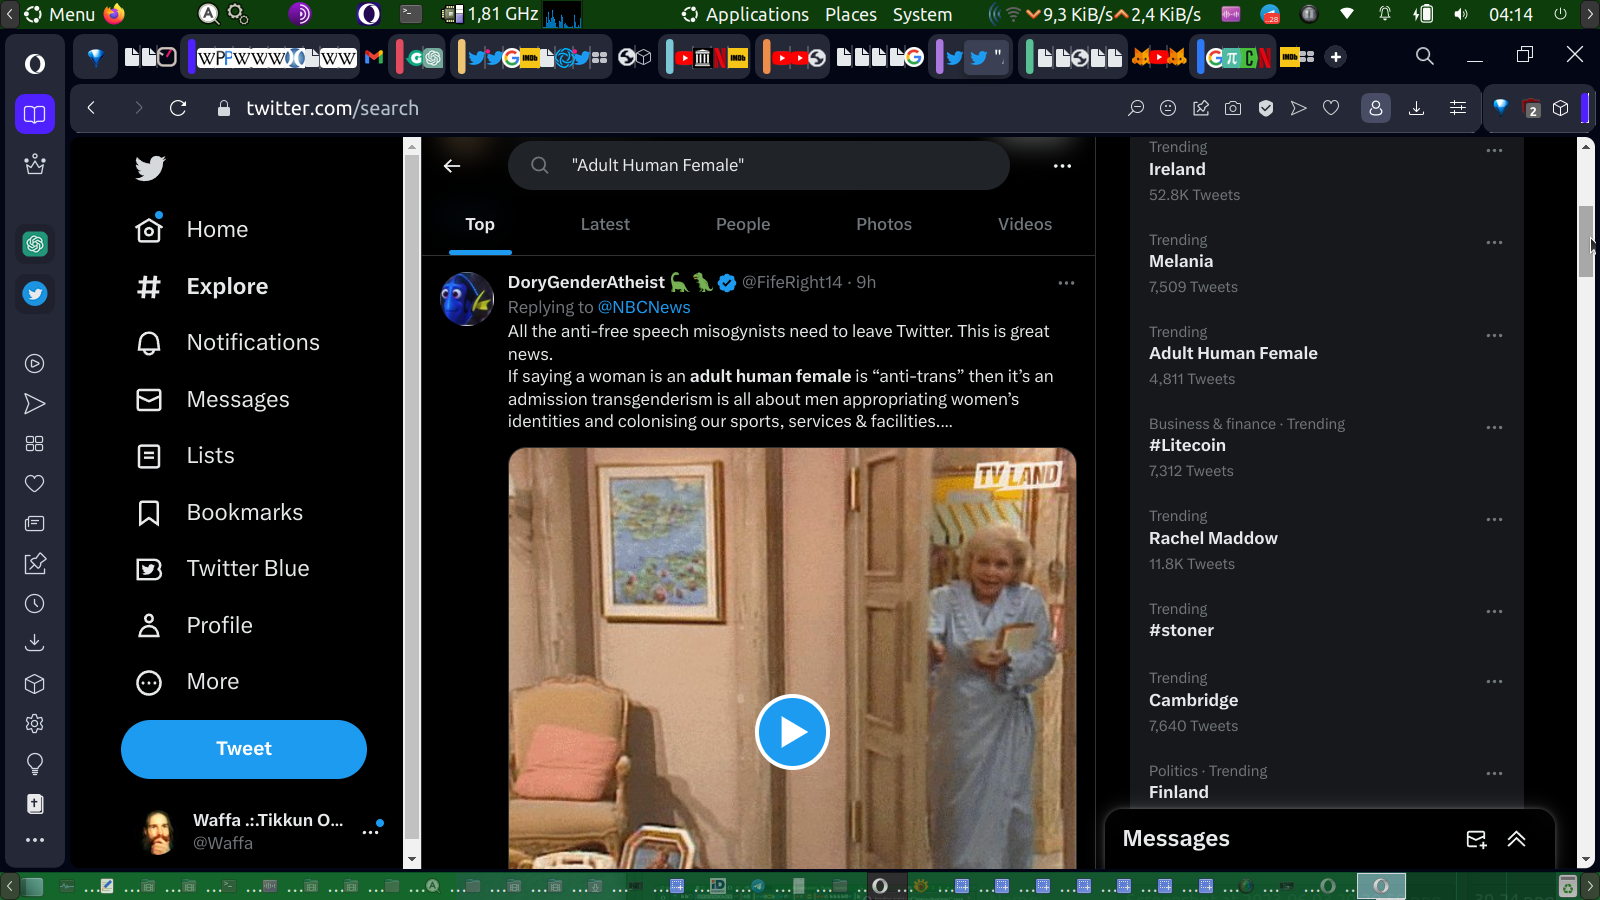Image resolution: width=1600 pixels, height=900 pixels.
Task: Open the Opera main menu logo
Action: click(35, 64)
